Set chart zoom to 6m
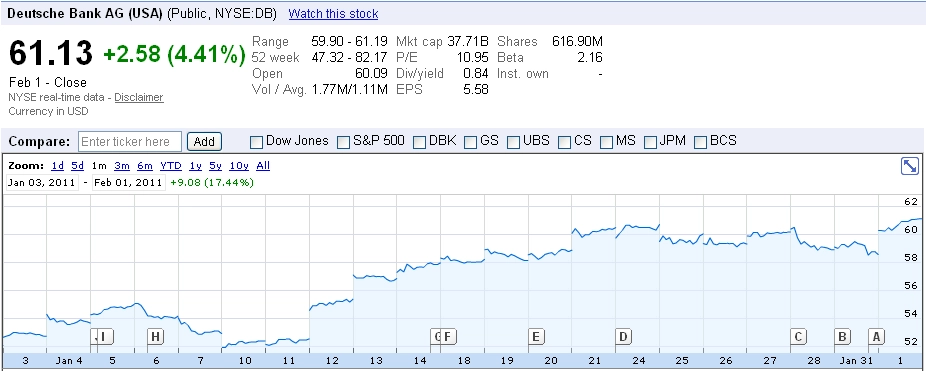This screenshot has height=371, width=926. point(145,166)
